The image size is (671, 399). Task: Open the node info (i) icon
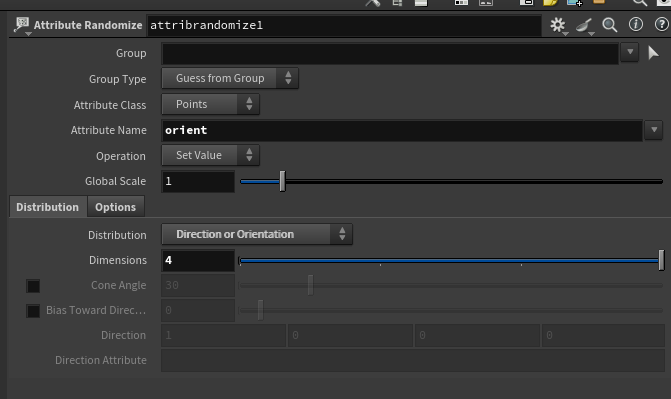tap(635, 25)
